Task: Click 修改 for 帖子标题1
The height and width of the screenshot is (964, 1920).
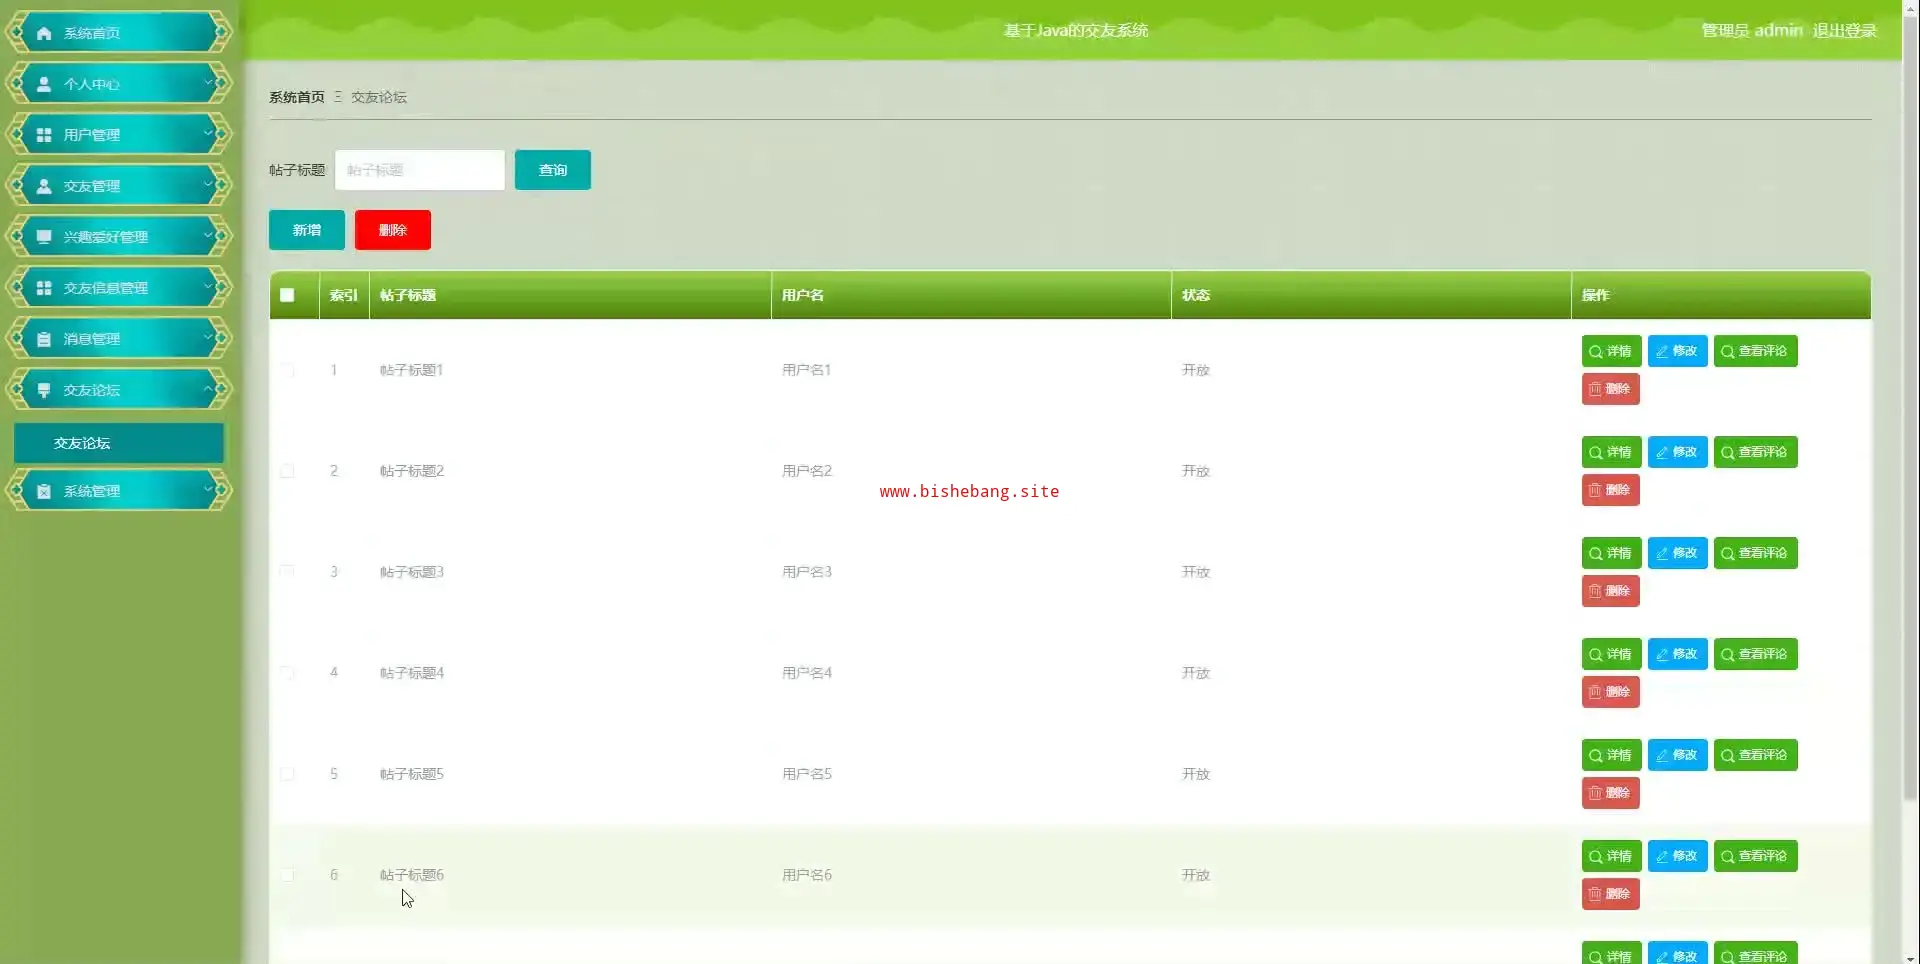Action: [x=1678, y=351]
